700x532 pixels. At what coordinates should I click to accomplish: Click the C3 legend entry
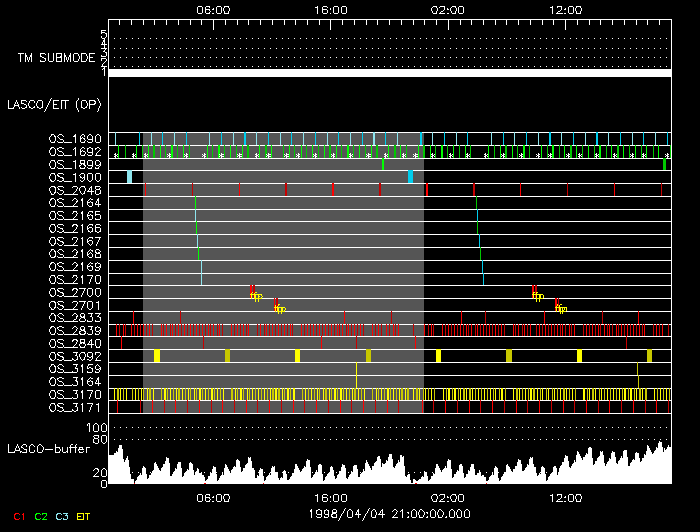62,516
